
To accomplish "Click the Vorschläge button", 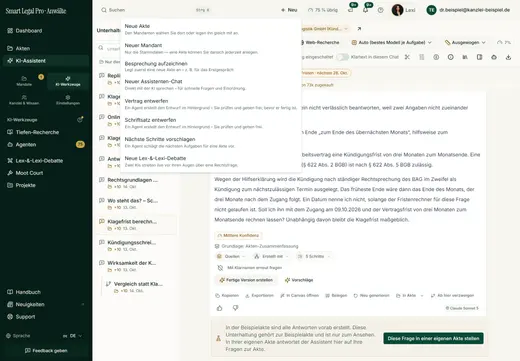I will (299, 280).
